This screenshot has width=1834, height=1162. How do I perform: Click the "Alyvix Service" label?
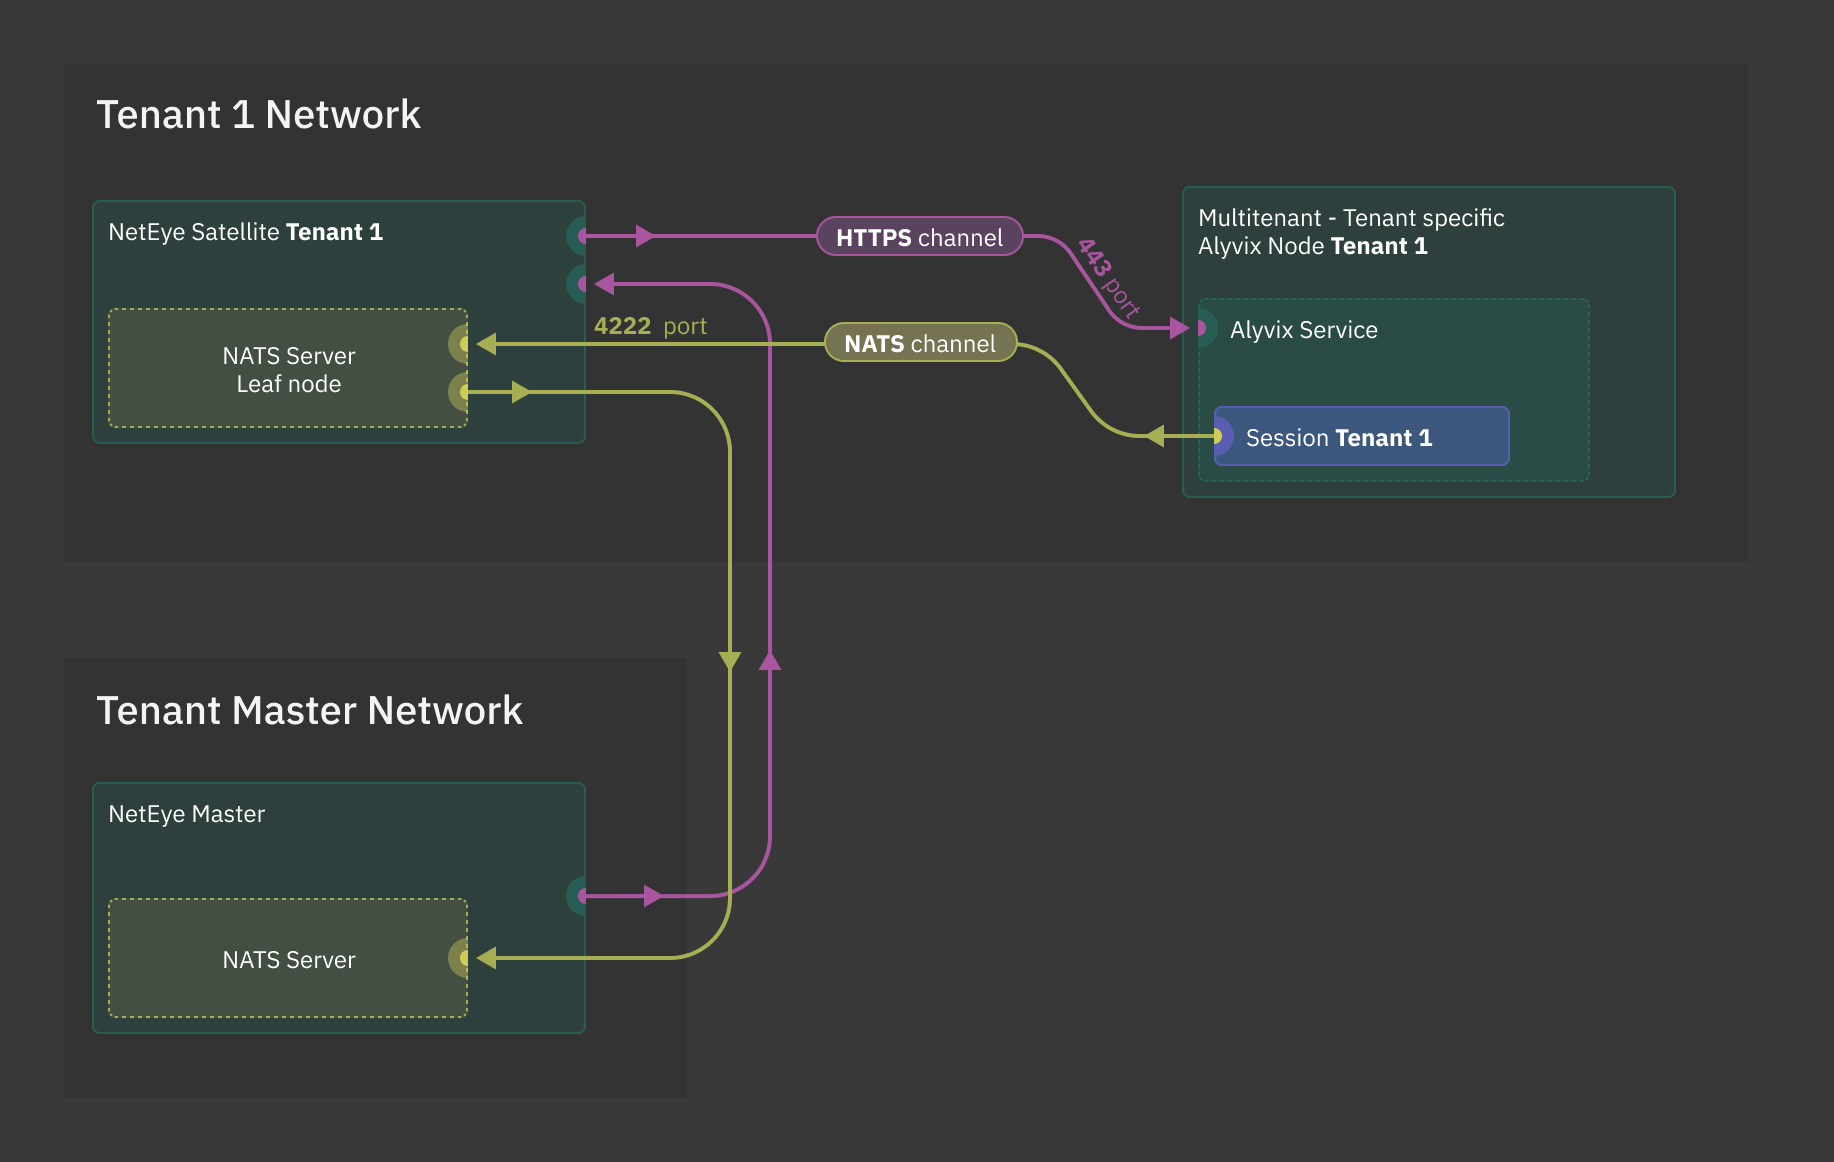click(x=1303, y=330)
